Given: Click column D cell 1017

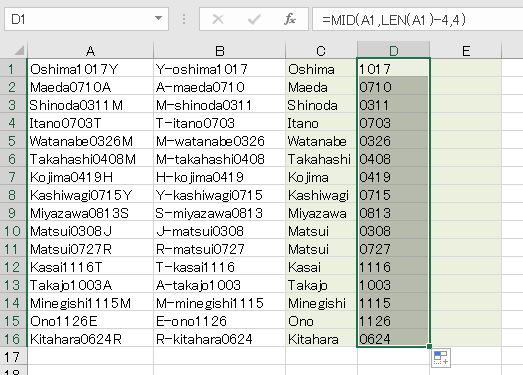Looking at the screenshot, I should 394,69.
